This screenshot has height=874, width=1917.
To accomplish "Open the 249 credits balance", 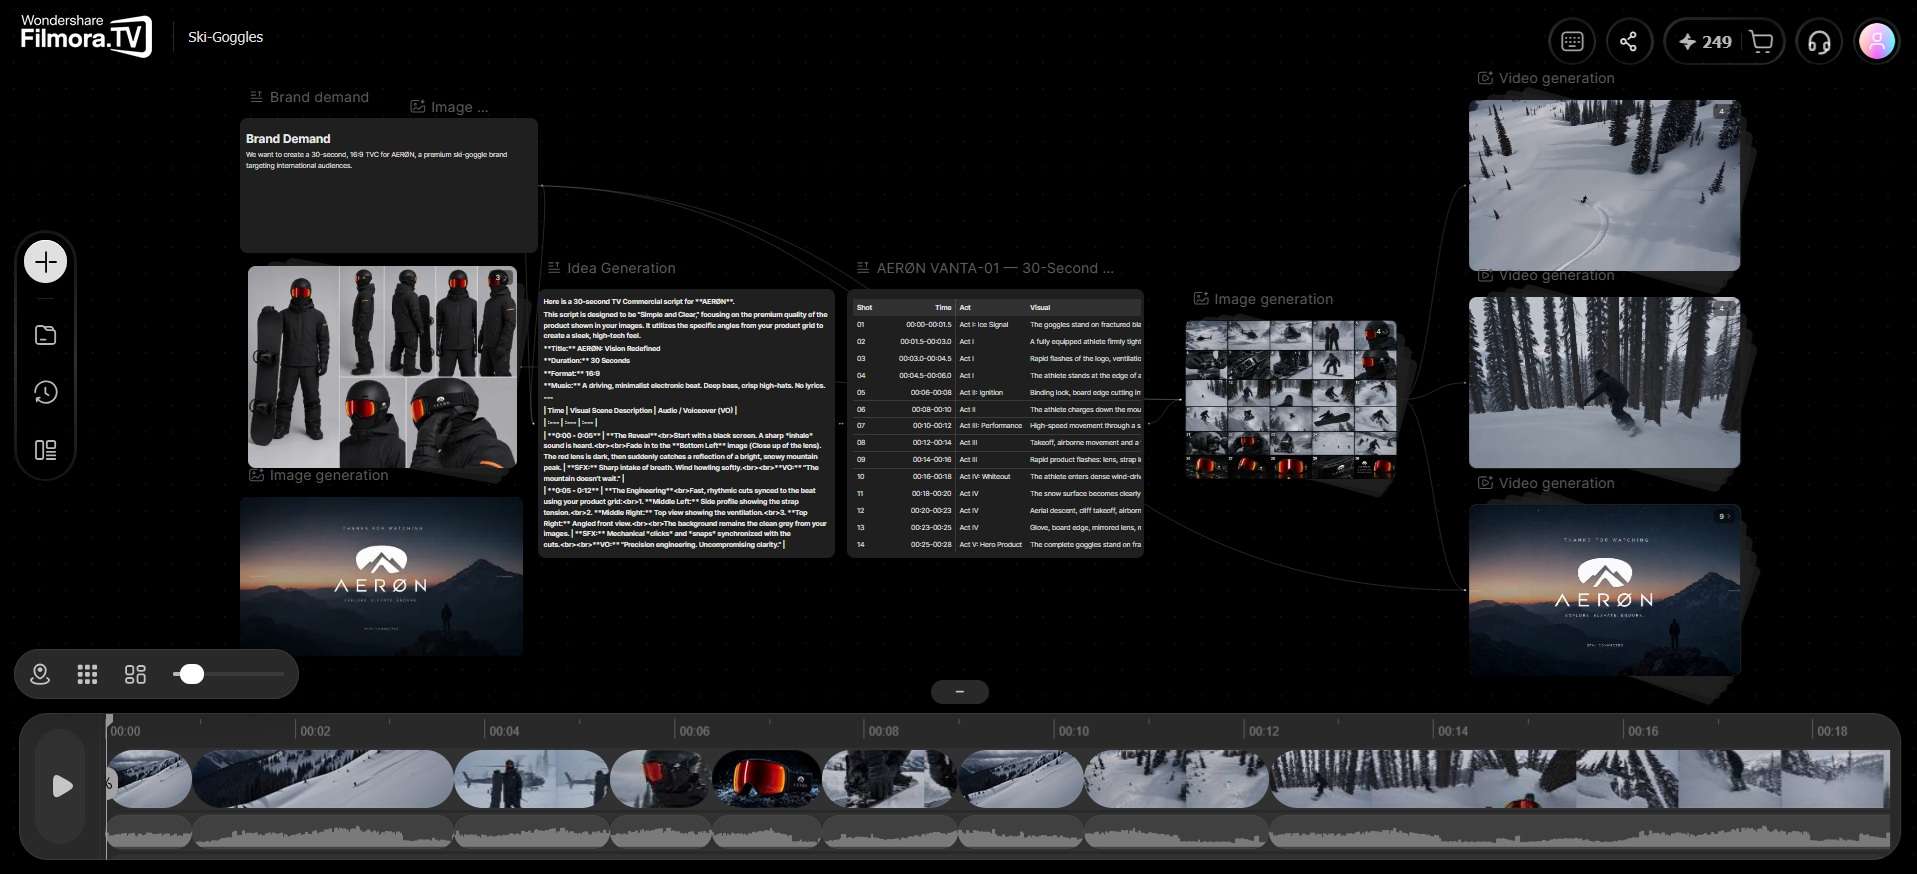I will tap(1705, 41).
